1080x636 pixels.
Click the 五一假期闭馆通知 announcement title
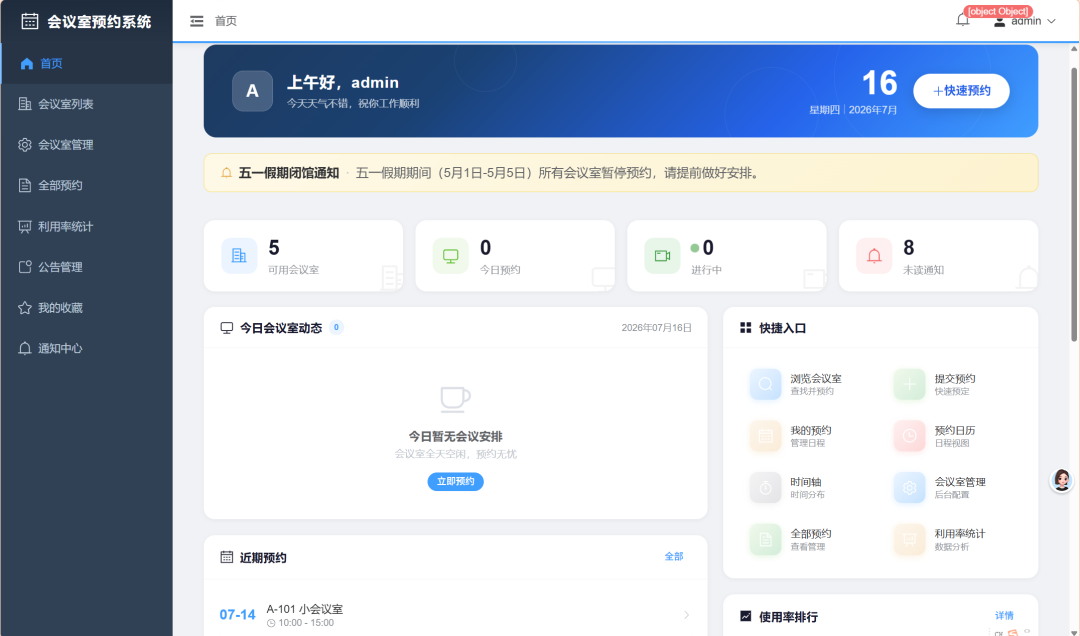tap(289, 173)
